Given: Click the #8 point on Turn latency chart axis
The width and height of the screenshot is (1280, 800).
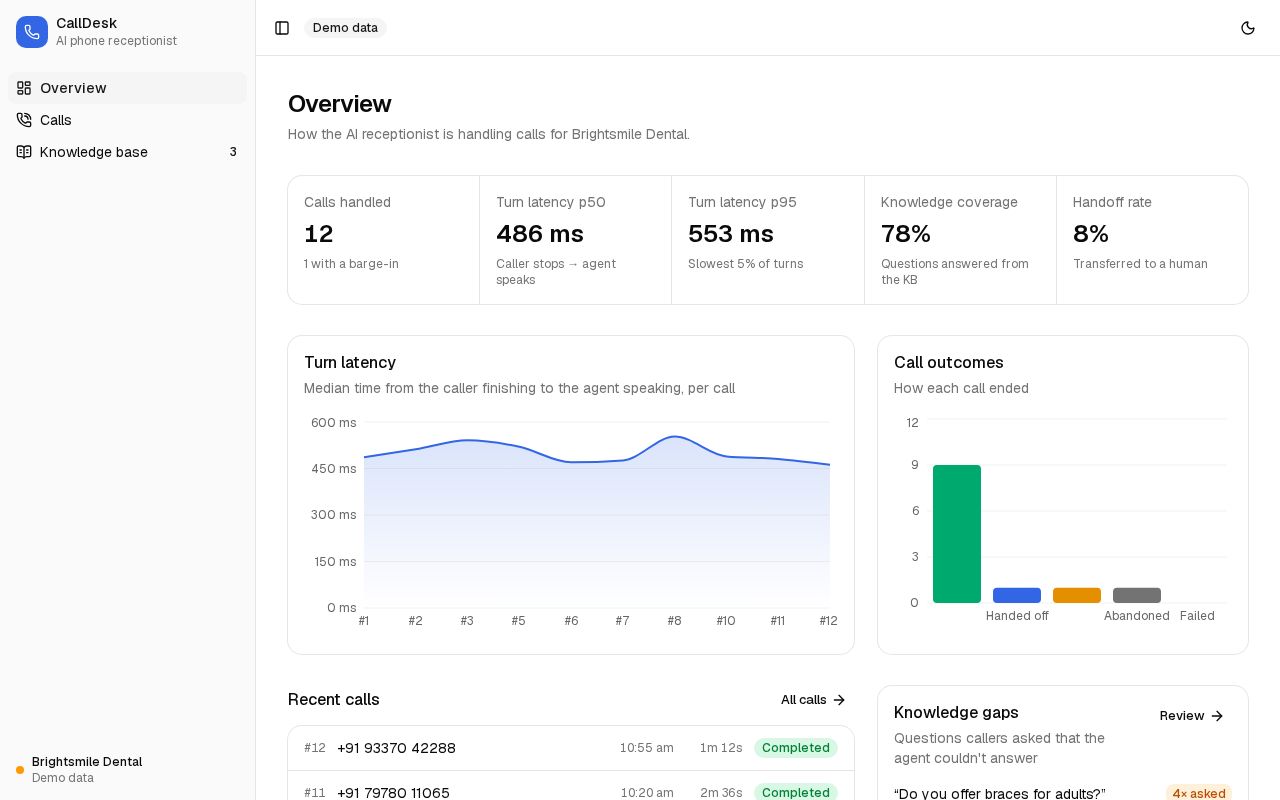Looking at the screenshot, I should pyautogui.click(x=674, y=621).
